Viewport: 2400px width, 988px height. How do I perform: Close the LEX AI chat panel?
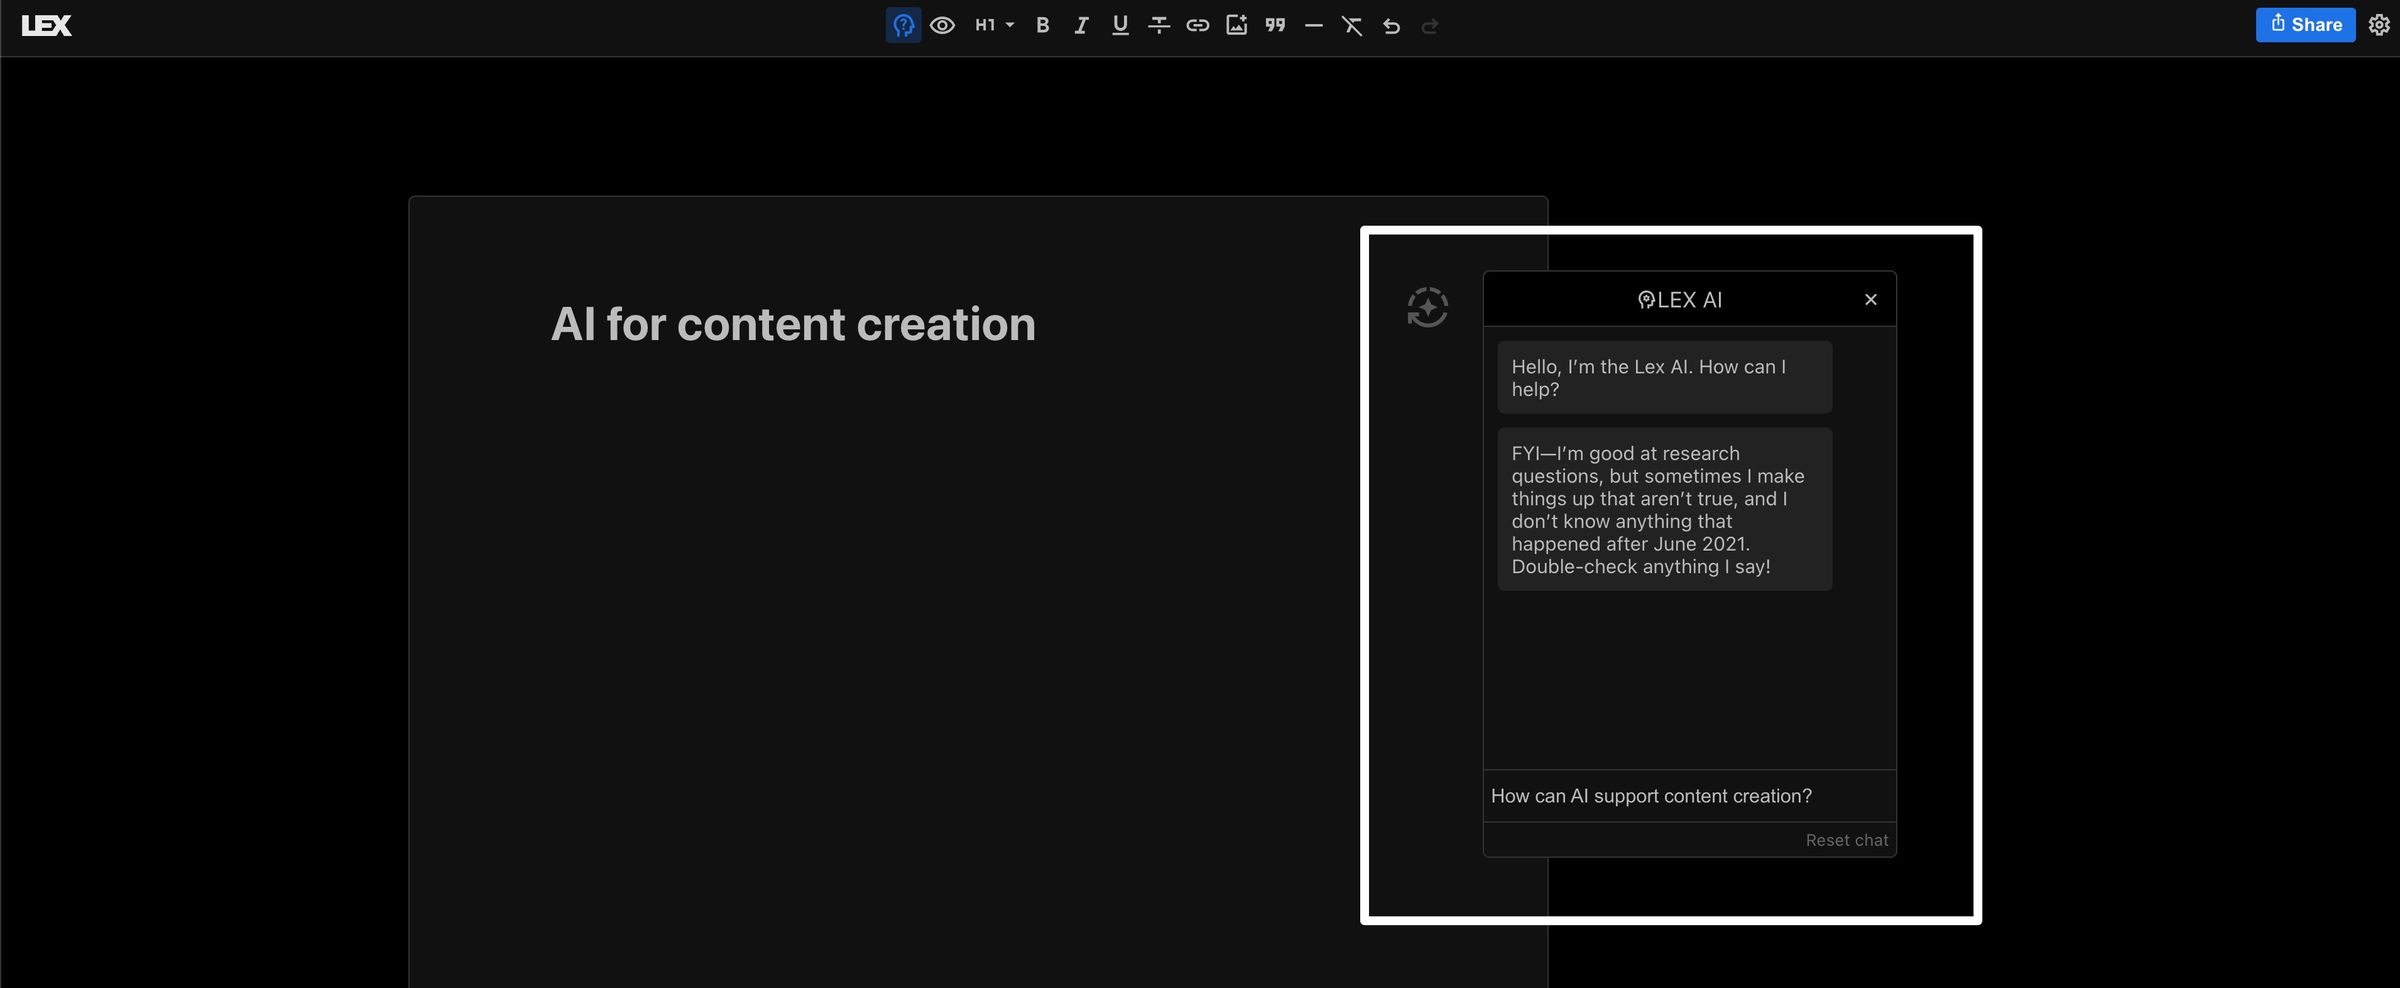pos(1870,299)
